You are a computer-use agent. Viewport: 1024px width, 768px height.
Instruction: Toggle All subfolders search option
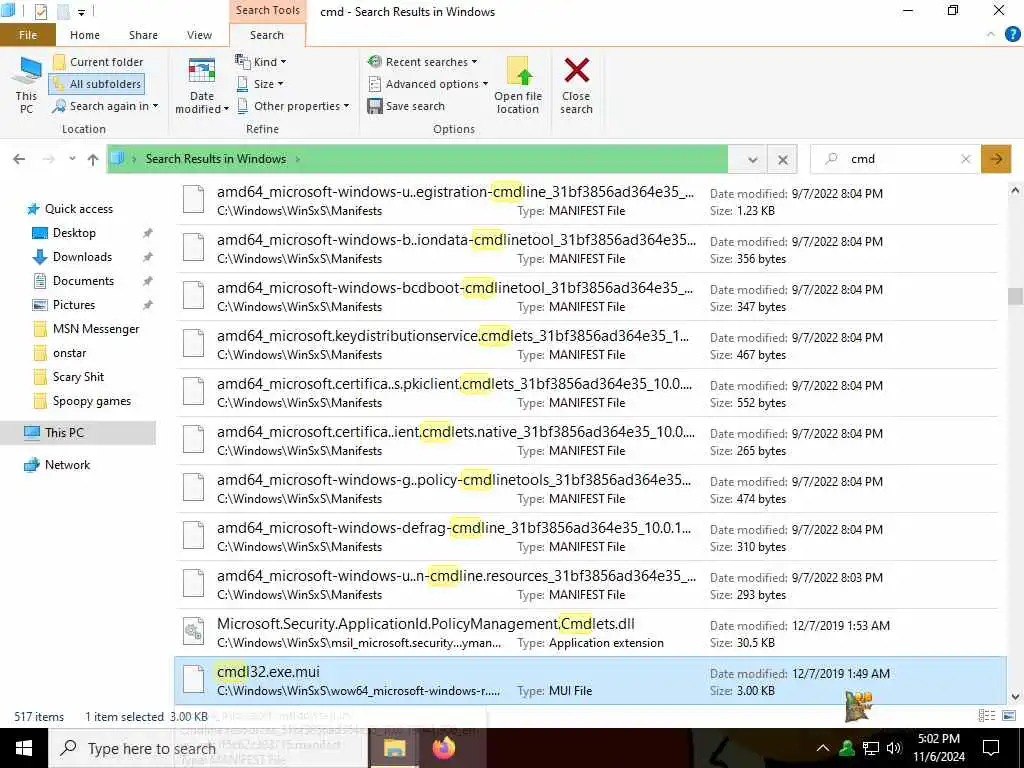97,84
